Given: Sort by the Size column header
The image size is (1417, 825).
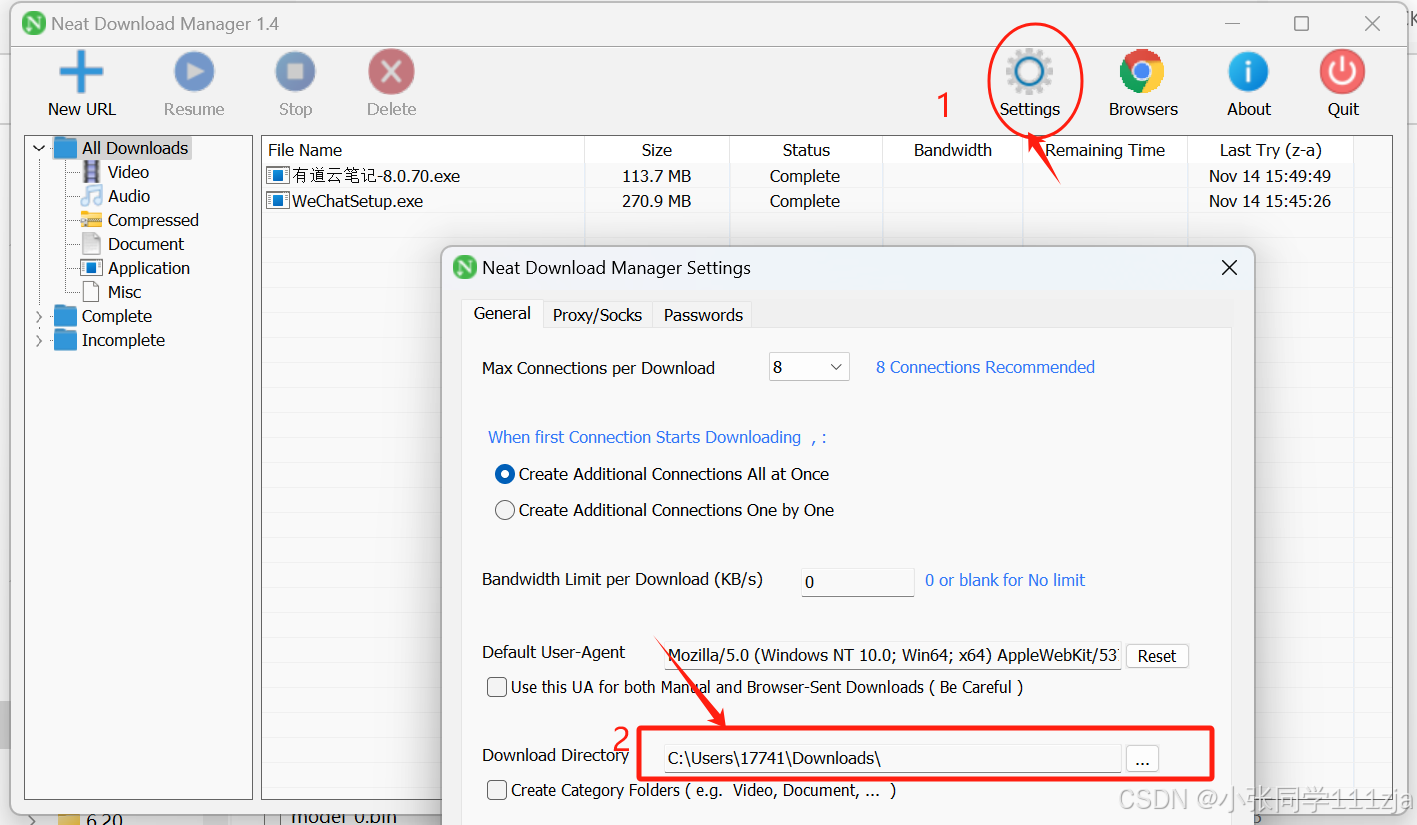Looking at the screenshot, I should coord(657,150).
